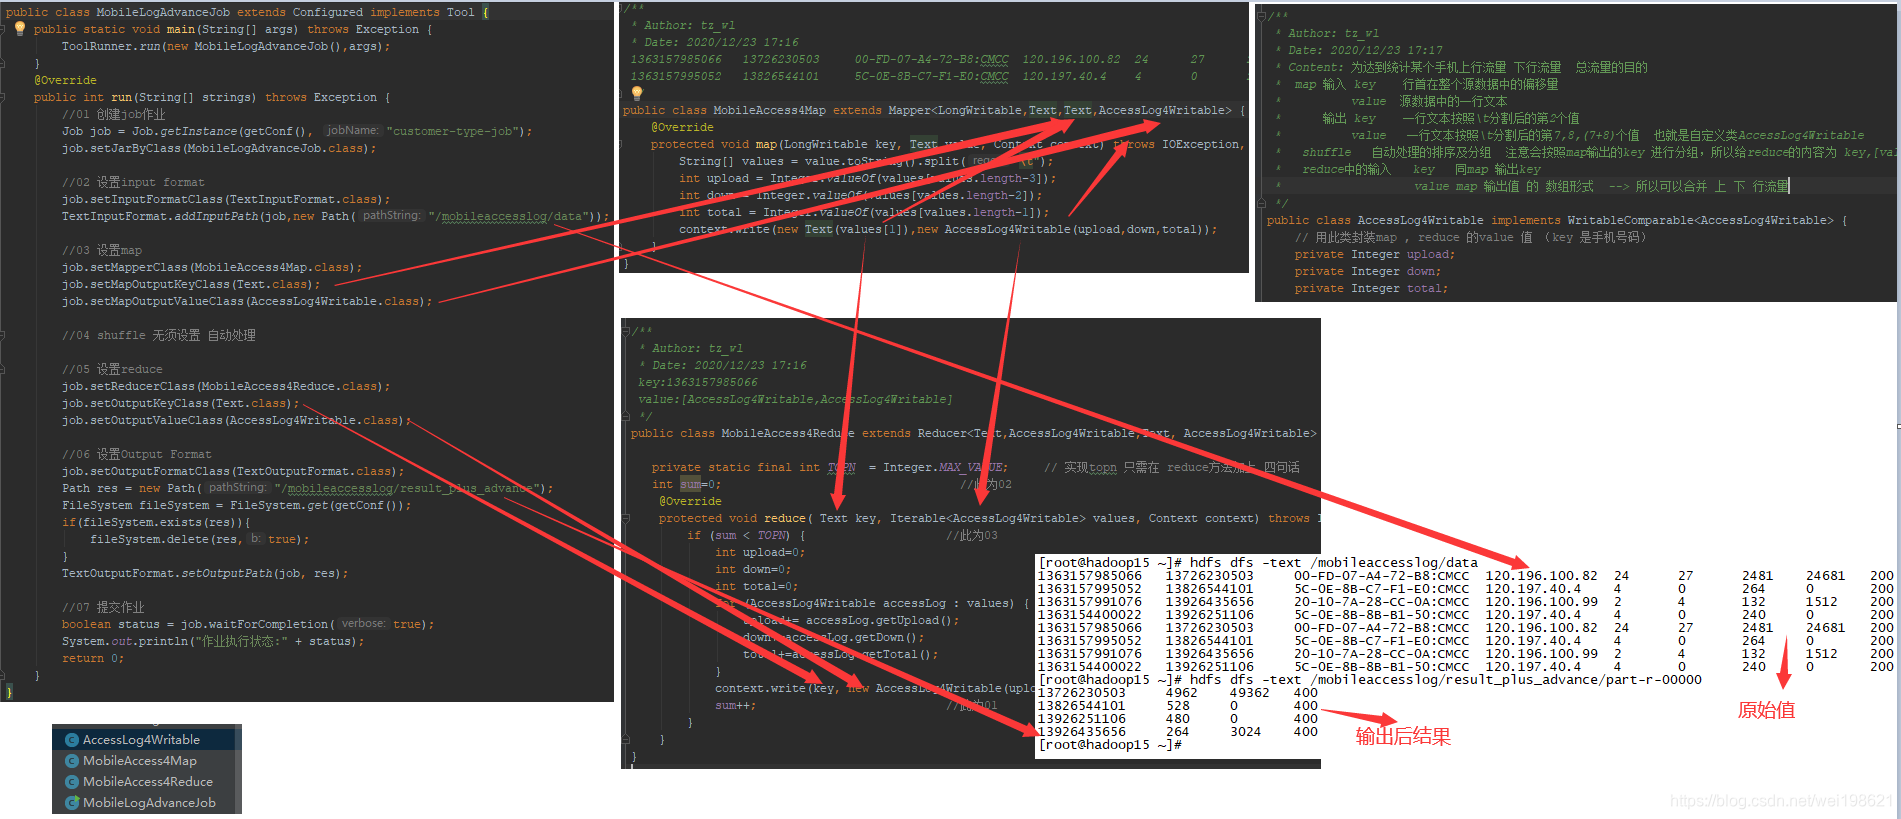Click the "key:1363157985066" comment in Reduce editor
The image size is (1901, 819).
click(x=698, y=383)
